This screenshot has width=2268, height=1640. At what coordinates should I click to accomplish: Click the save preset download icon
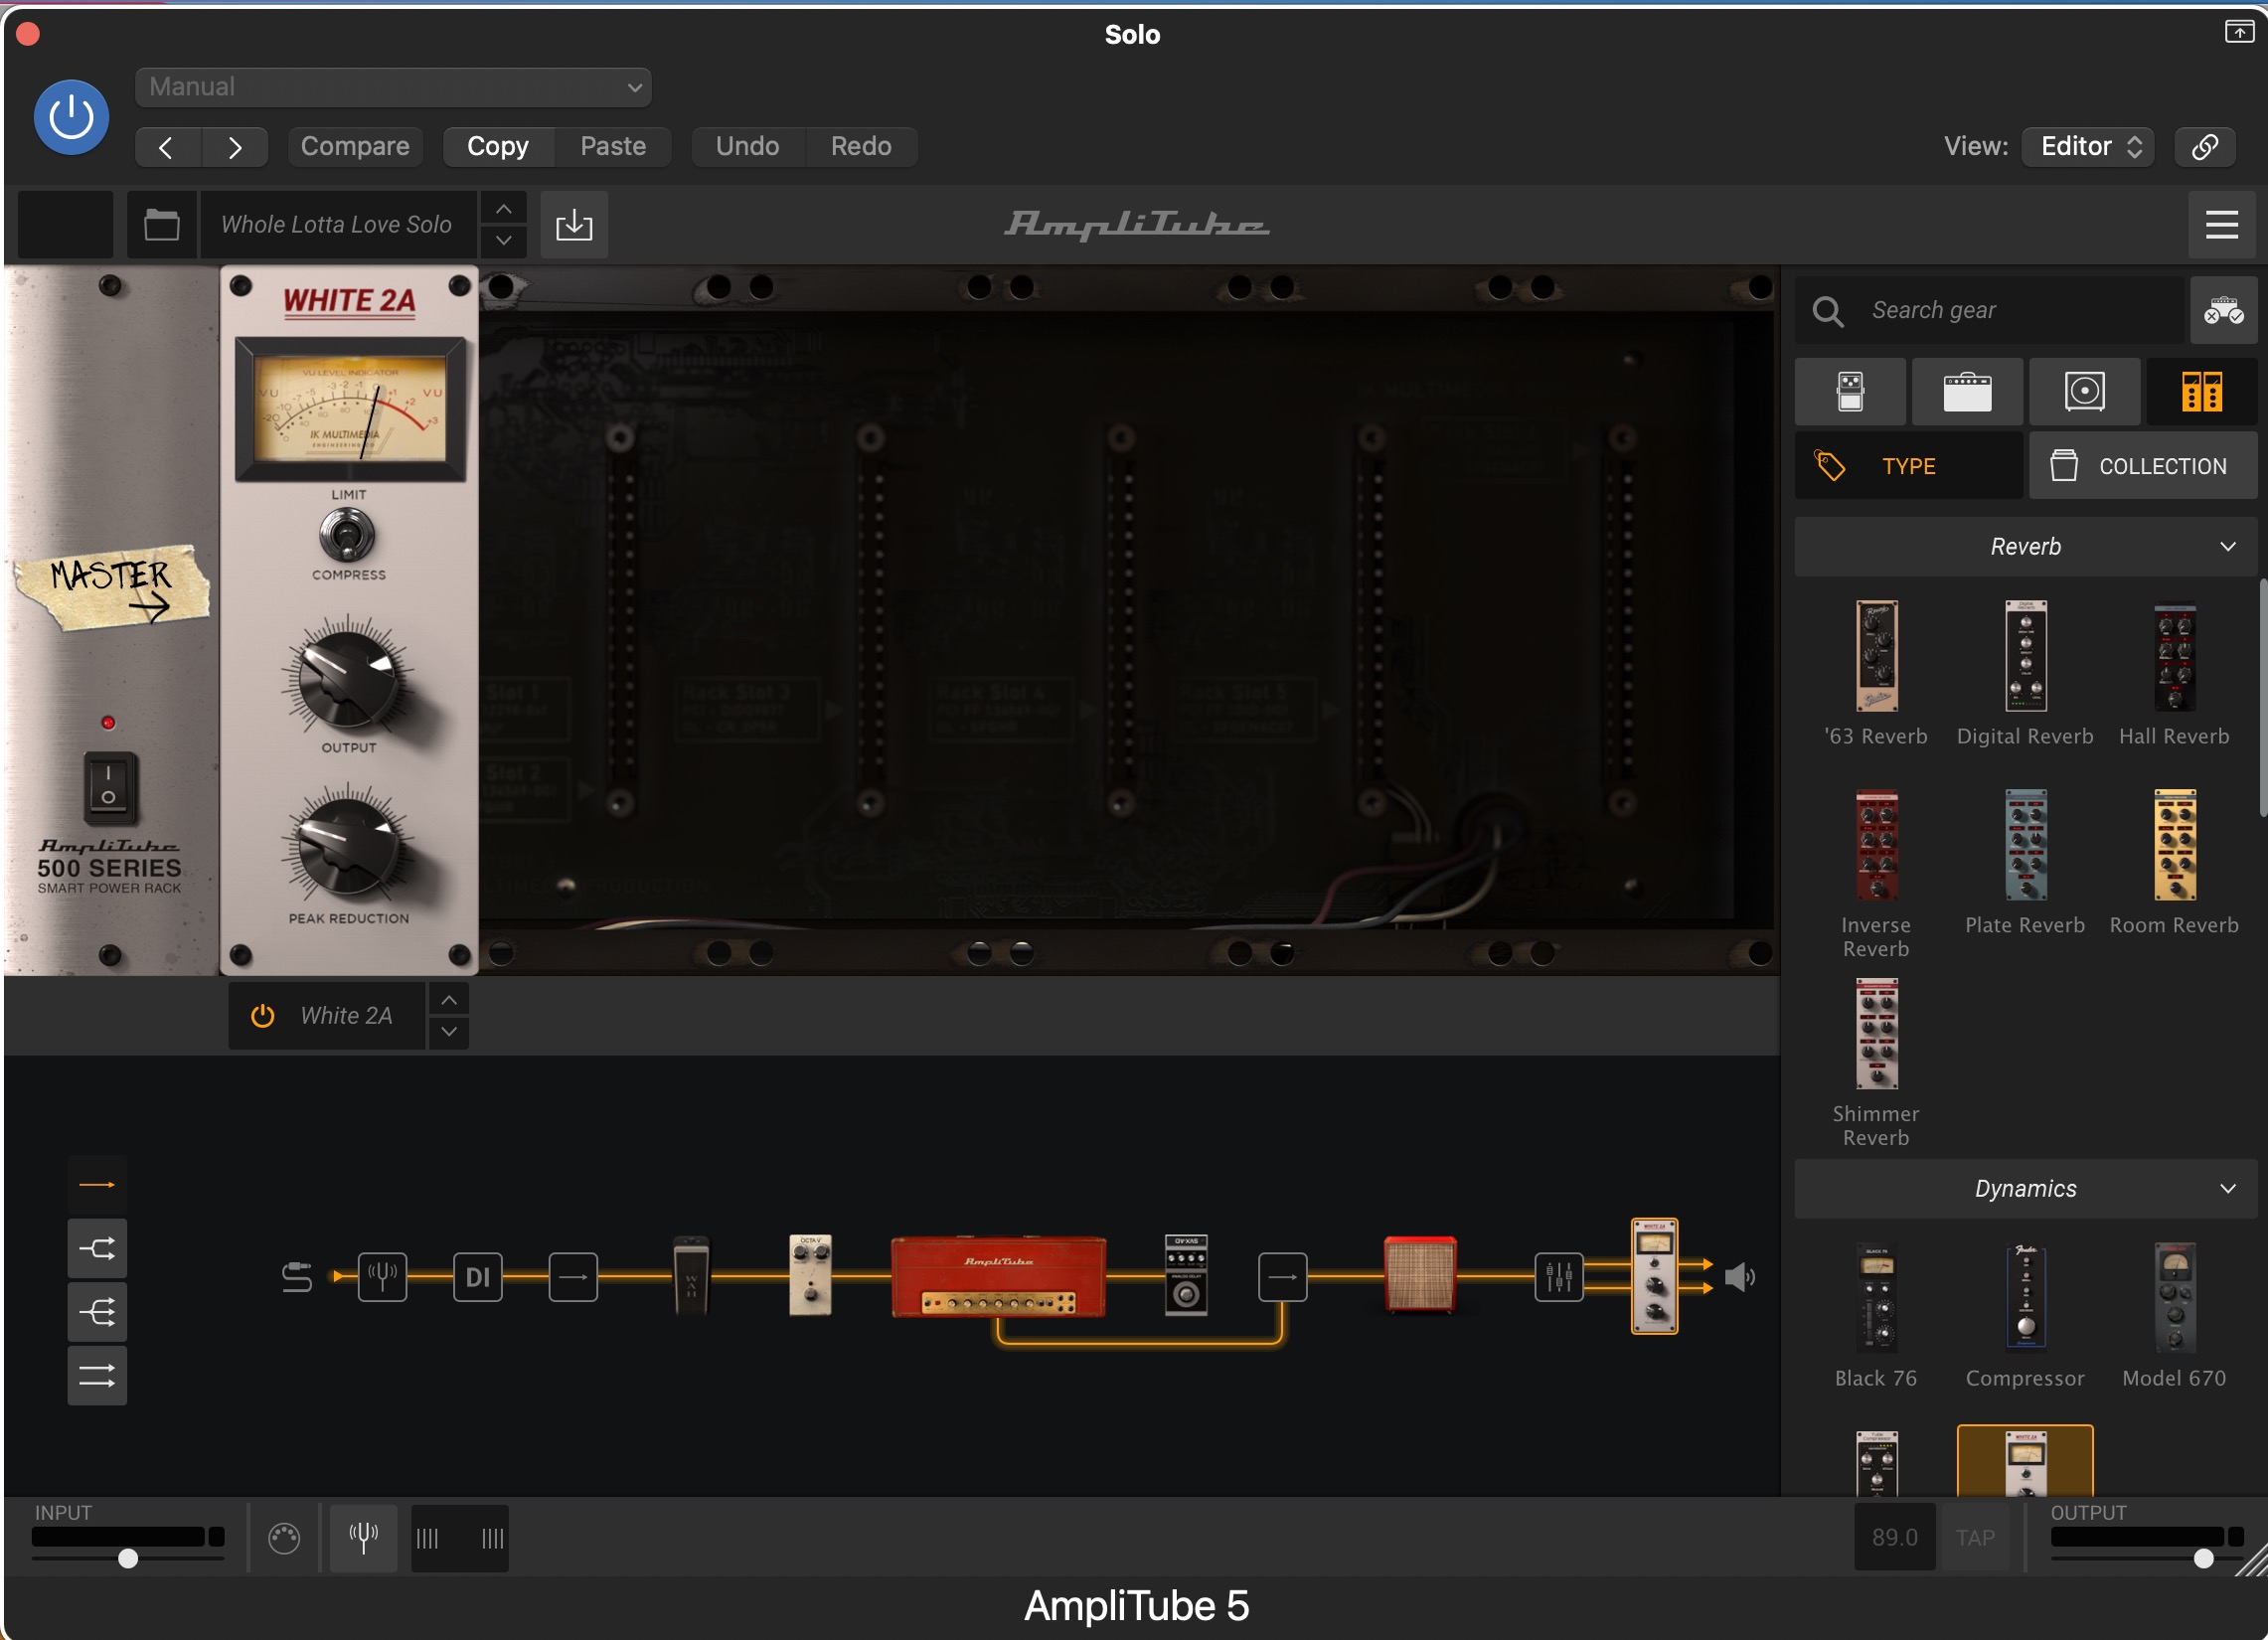click(574, 224)
